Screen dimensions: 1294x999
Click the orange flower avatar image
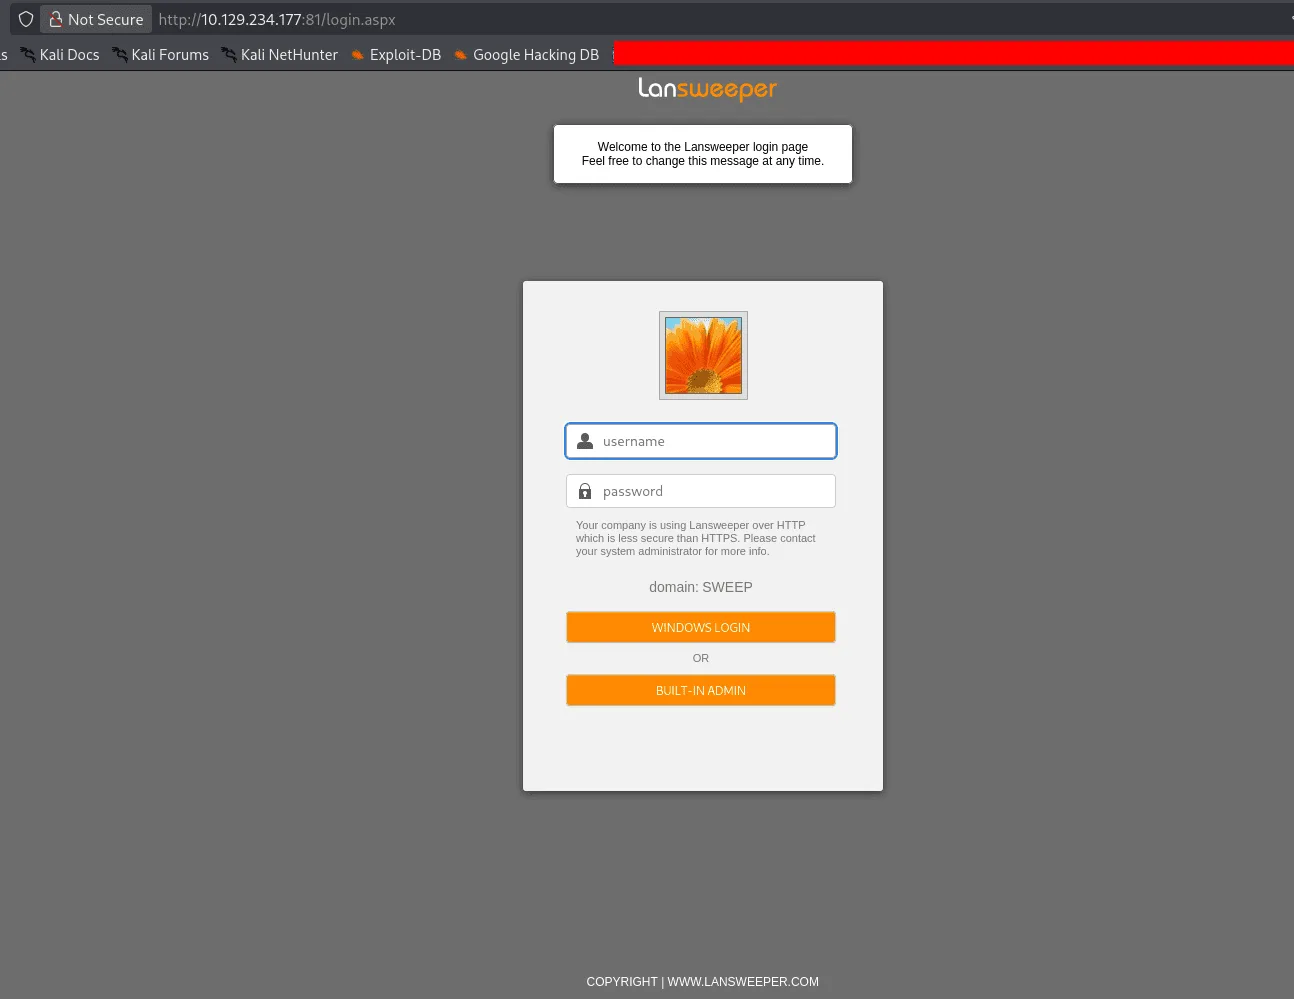tap(703, 355)
